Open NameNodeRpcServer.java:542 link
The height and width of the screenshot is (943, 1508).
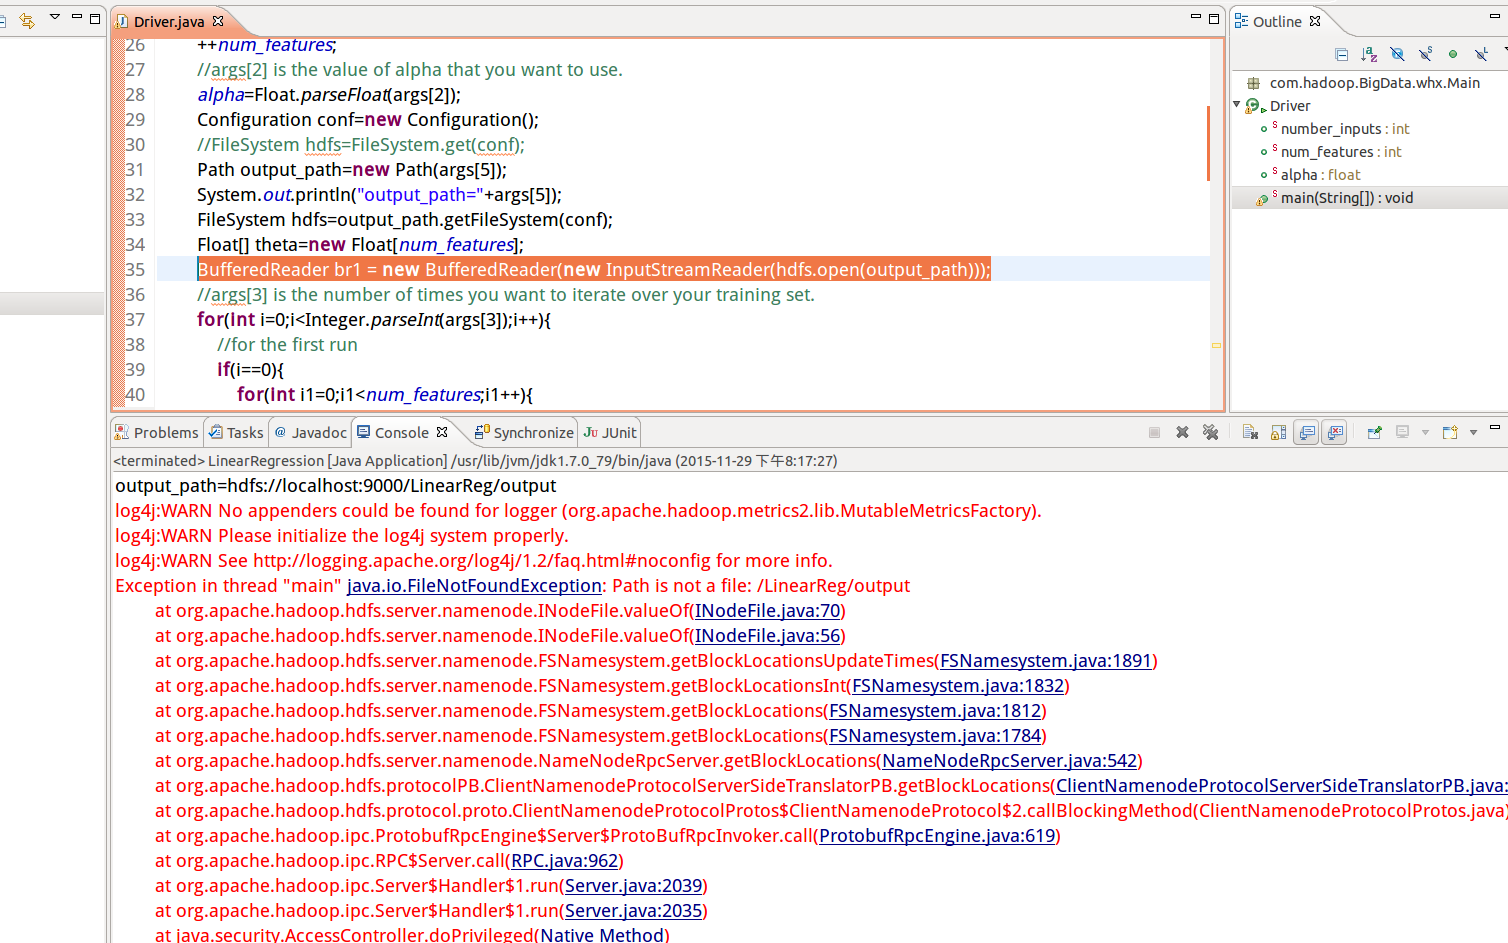tap(1010, 761)
